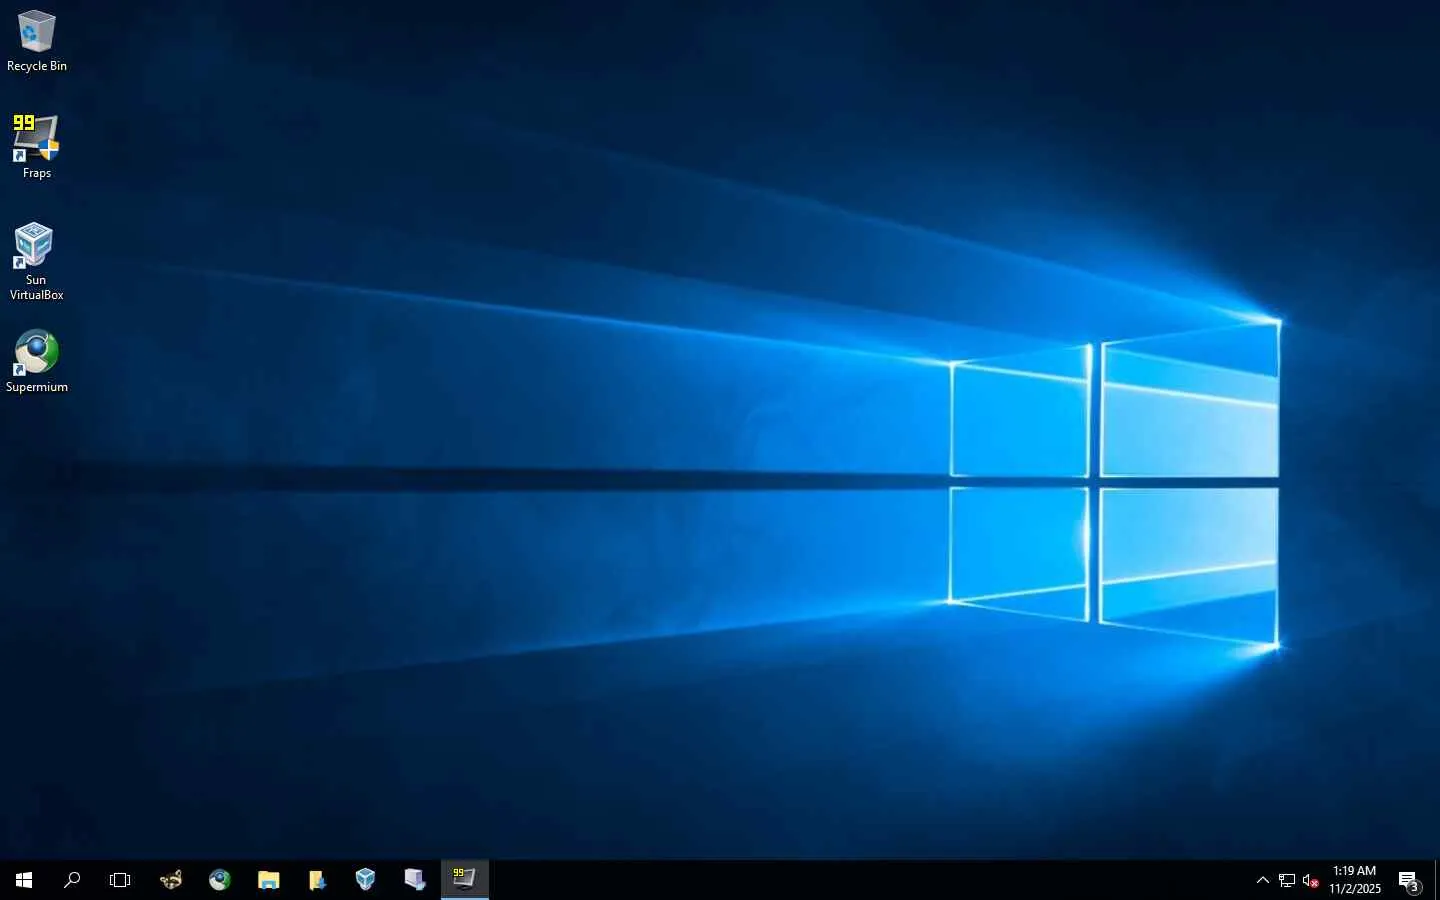
Task: Launch Supermium browser from the taskbar
Action: tap(220, 880)
